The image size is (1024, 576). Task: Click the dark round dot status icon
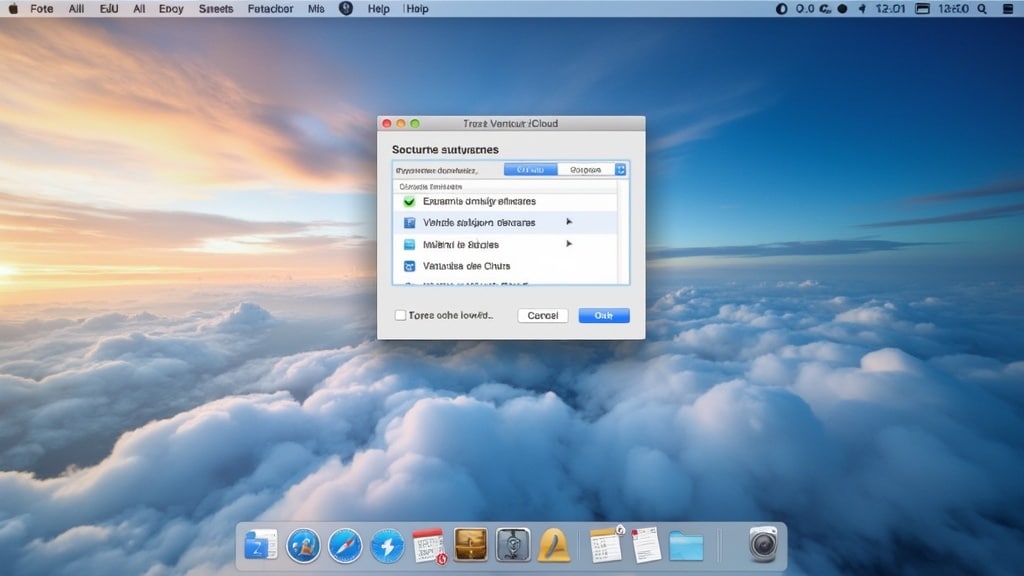[842, 8]
